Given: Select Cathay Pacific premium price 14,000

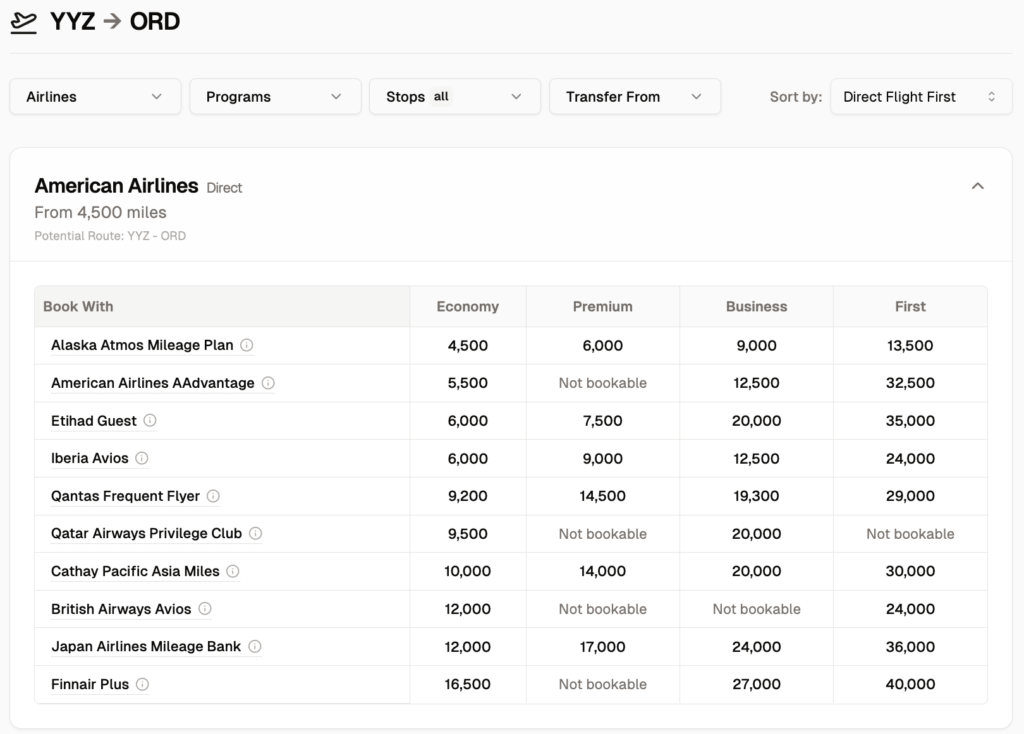Looking at the screenshot, I should click(602, 571).
